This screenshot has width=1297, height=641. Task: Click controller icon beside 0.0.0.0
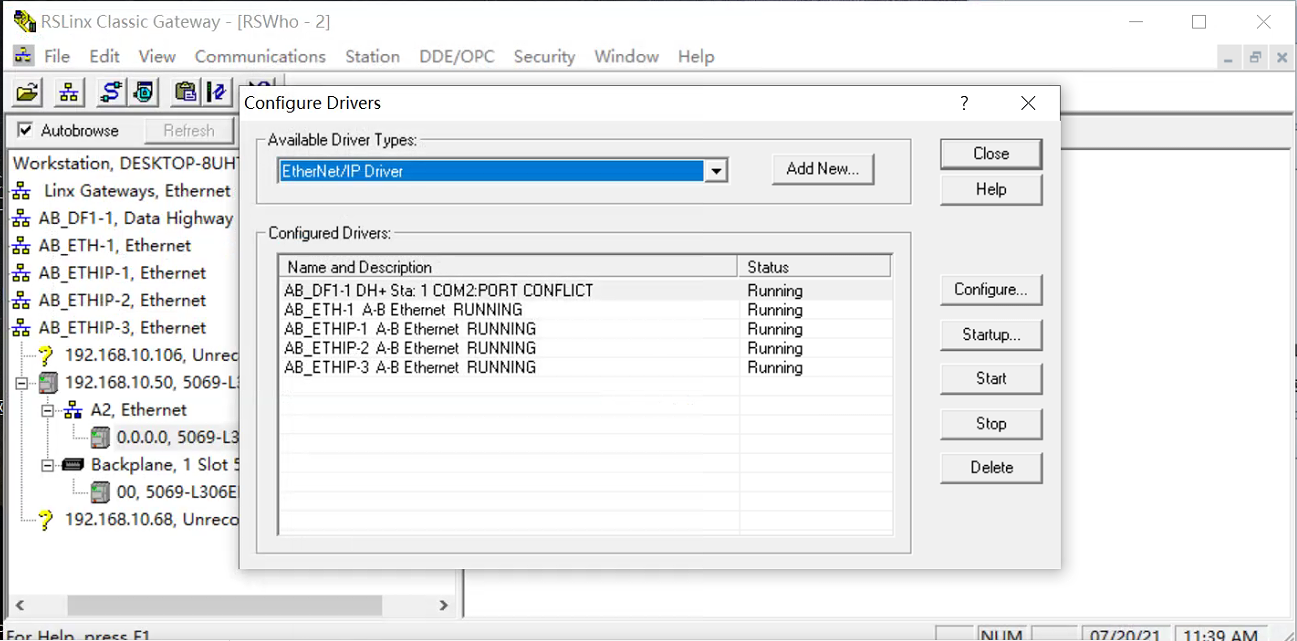100,437
